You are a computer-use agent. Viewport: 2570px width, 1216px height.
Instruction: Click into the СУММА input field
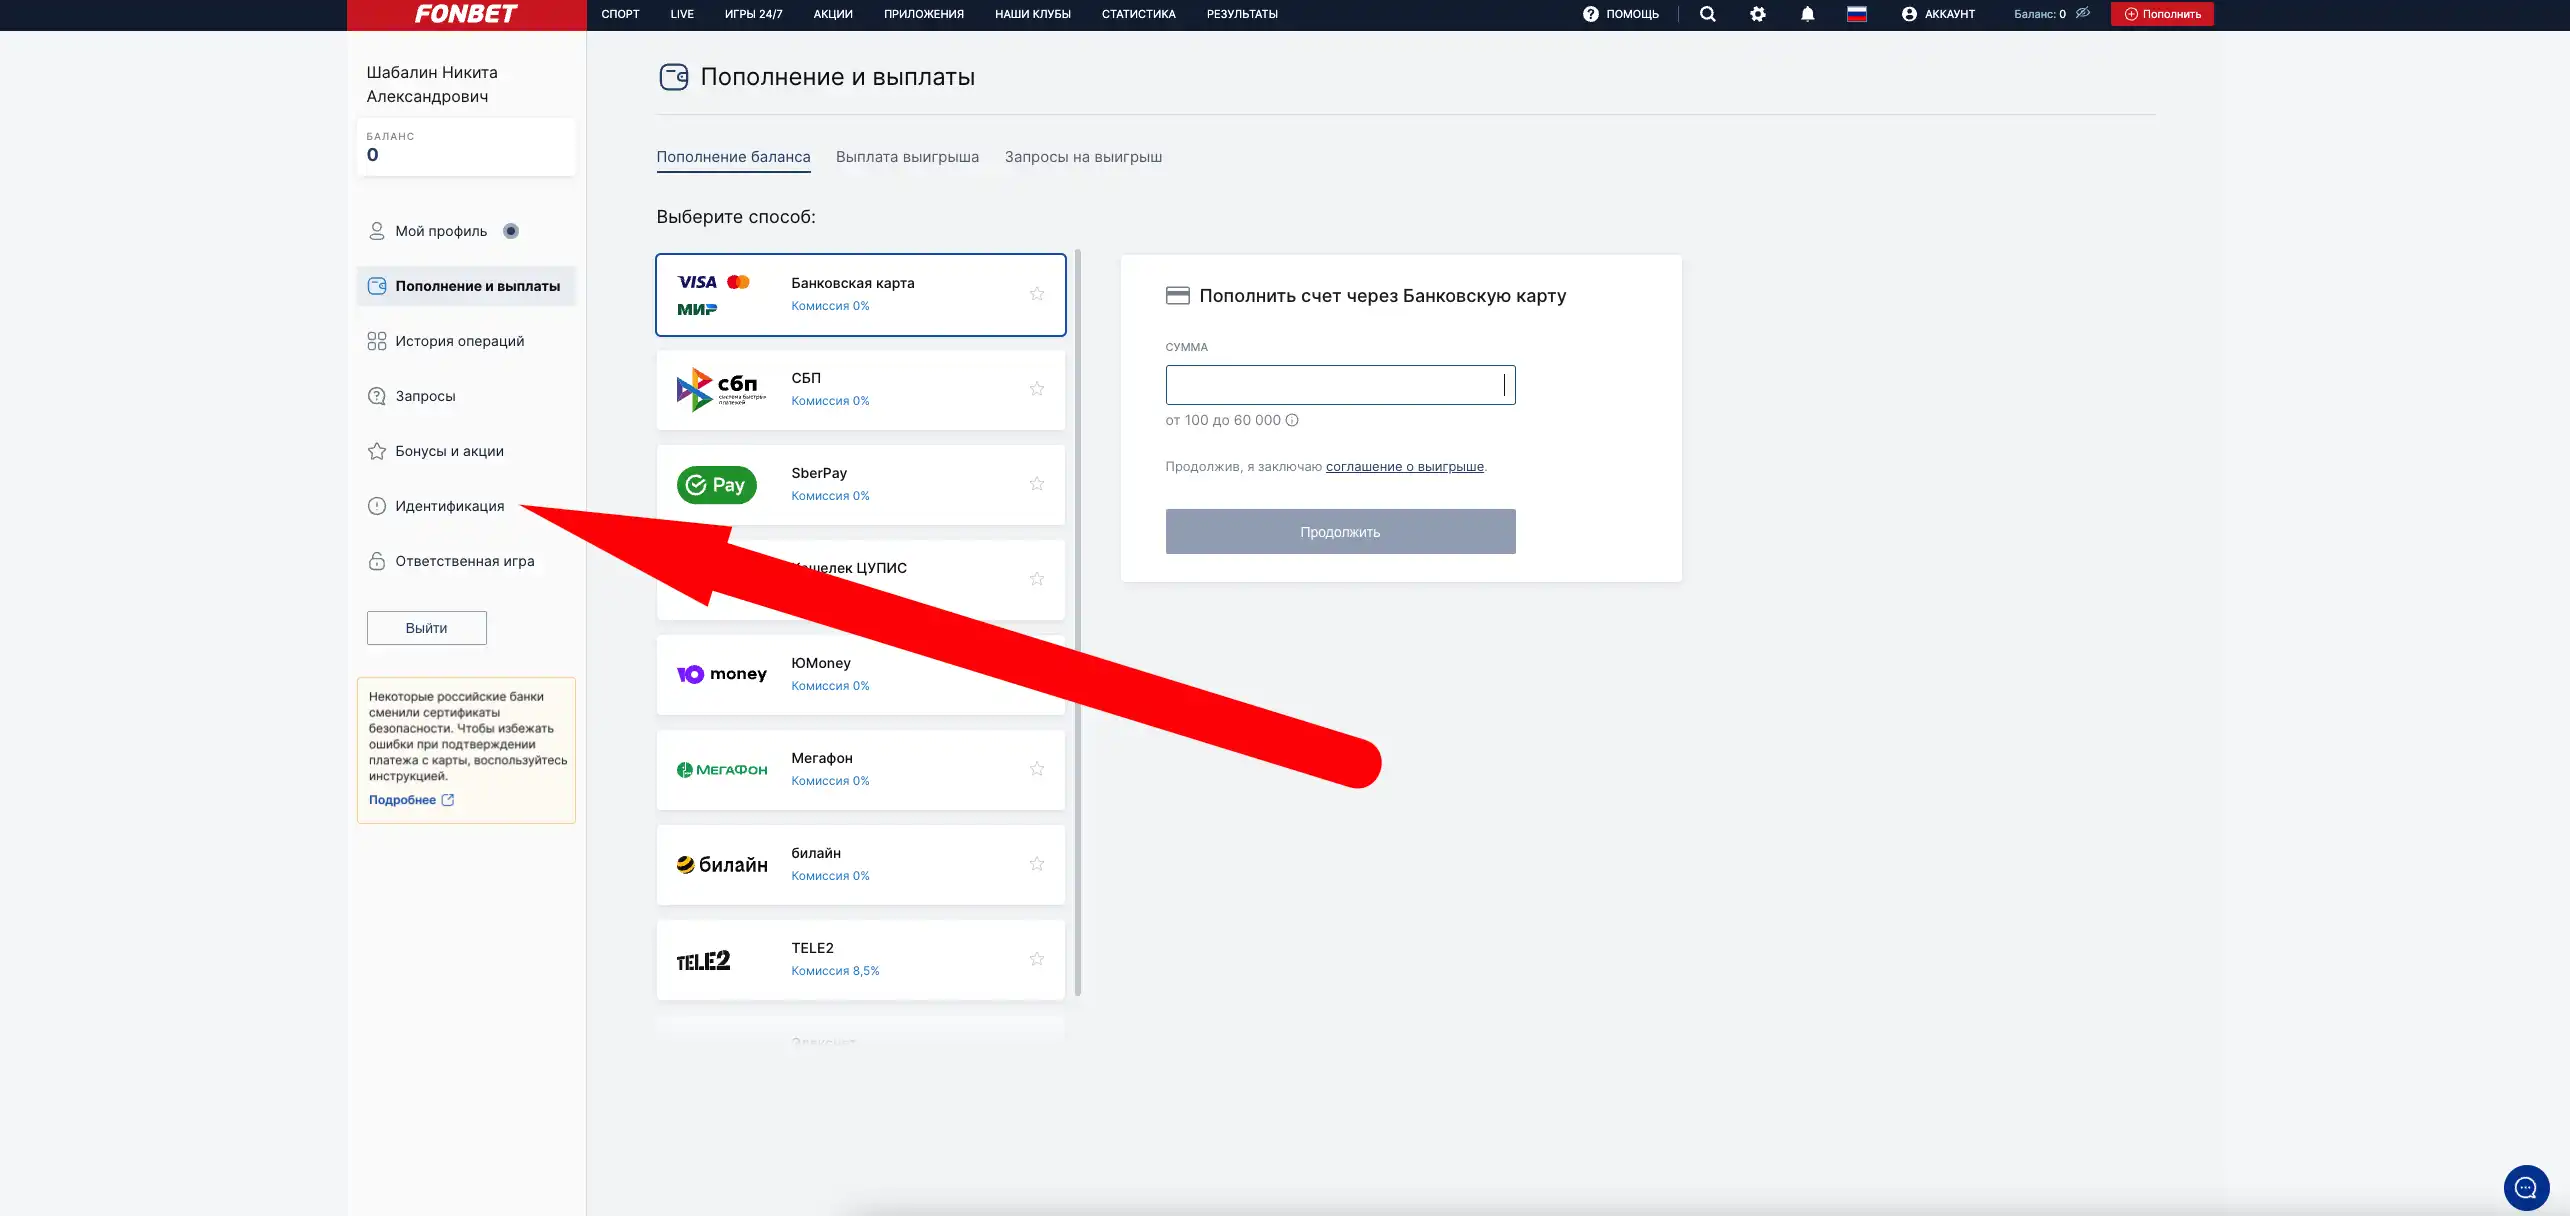[1340, 385]
